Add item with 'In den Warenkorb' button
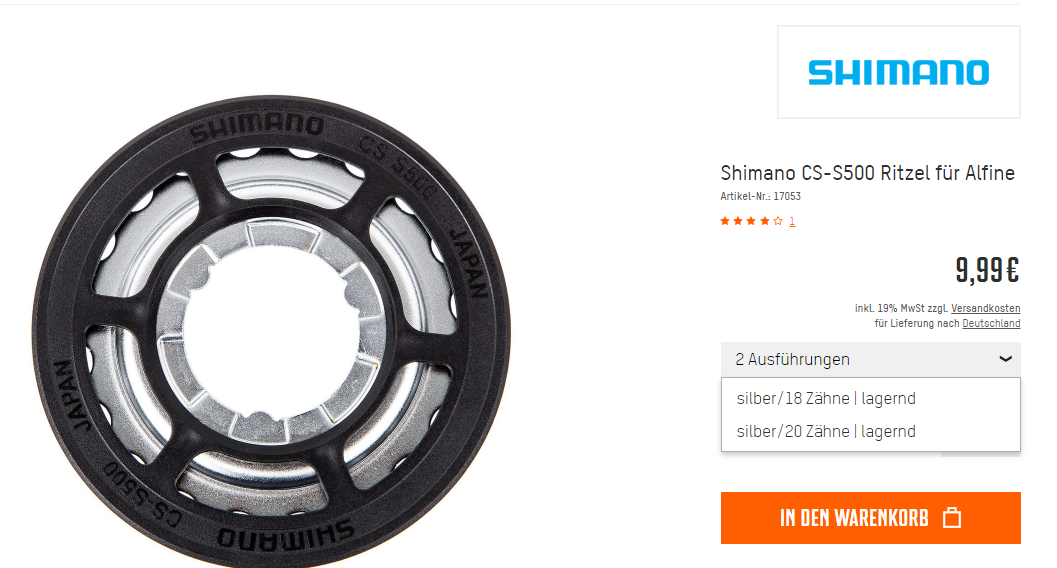 point(870,517)
